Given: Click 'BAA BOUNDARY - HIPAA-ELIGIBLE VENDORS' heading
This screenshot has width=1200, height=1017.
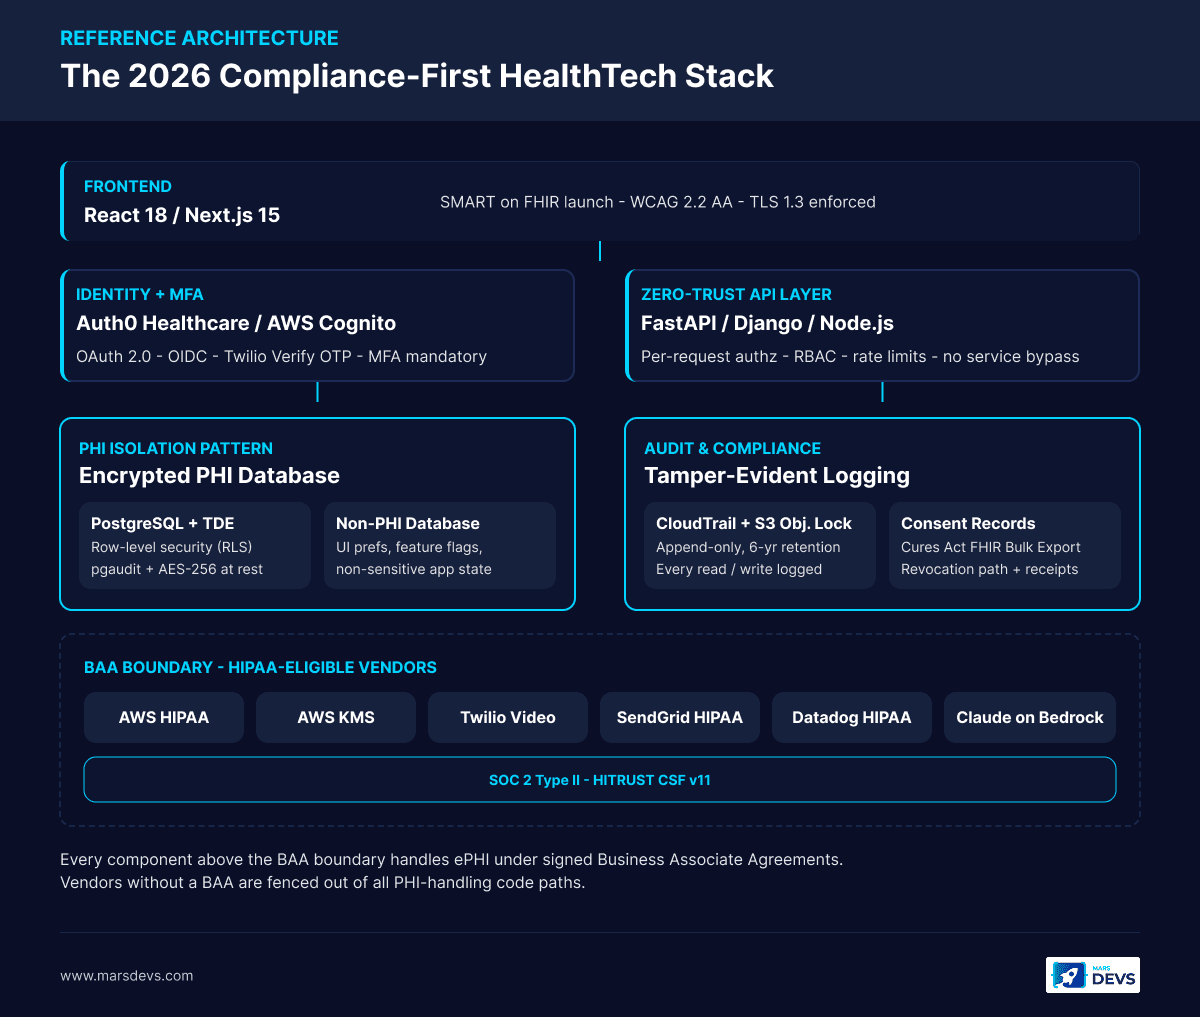Looking at the screenshot, I should [x=260, y=667].
